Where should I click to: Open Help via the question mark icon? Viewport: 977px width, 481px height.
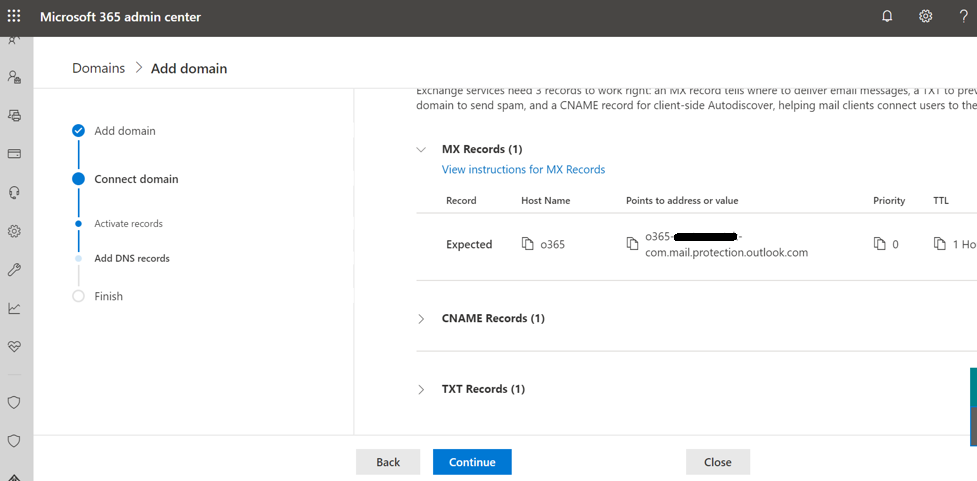coord(963,16)
